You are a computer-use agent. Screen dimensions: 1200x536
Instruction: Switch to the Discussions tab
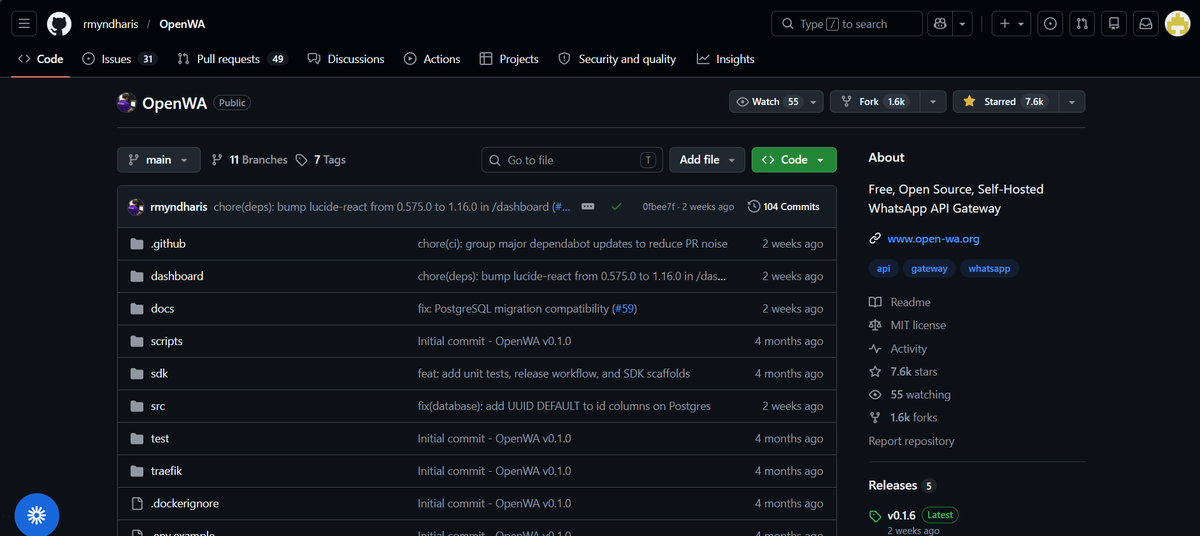point(346,59)
